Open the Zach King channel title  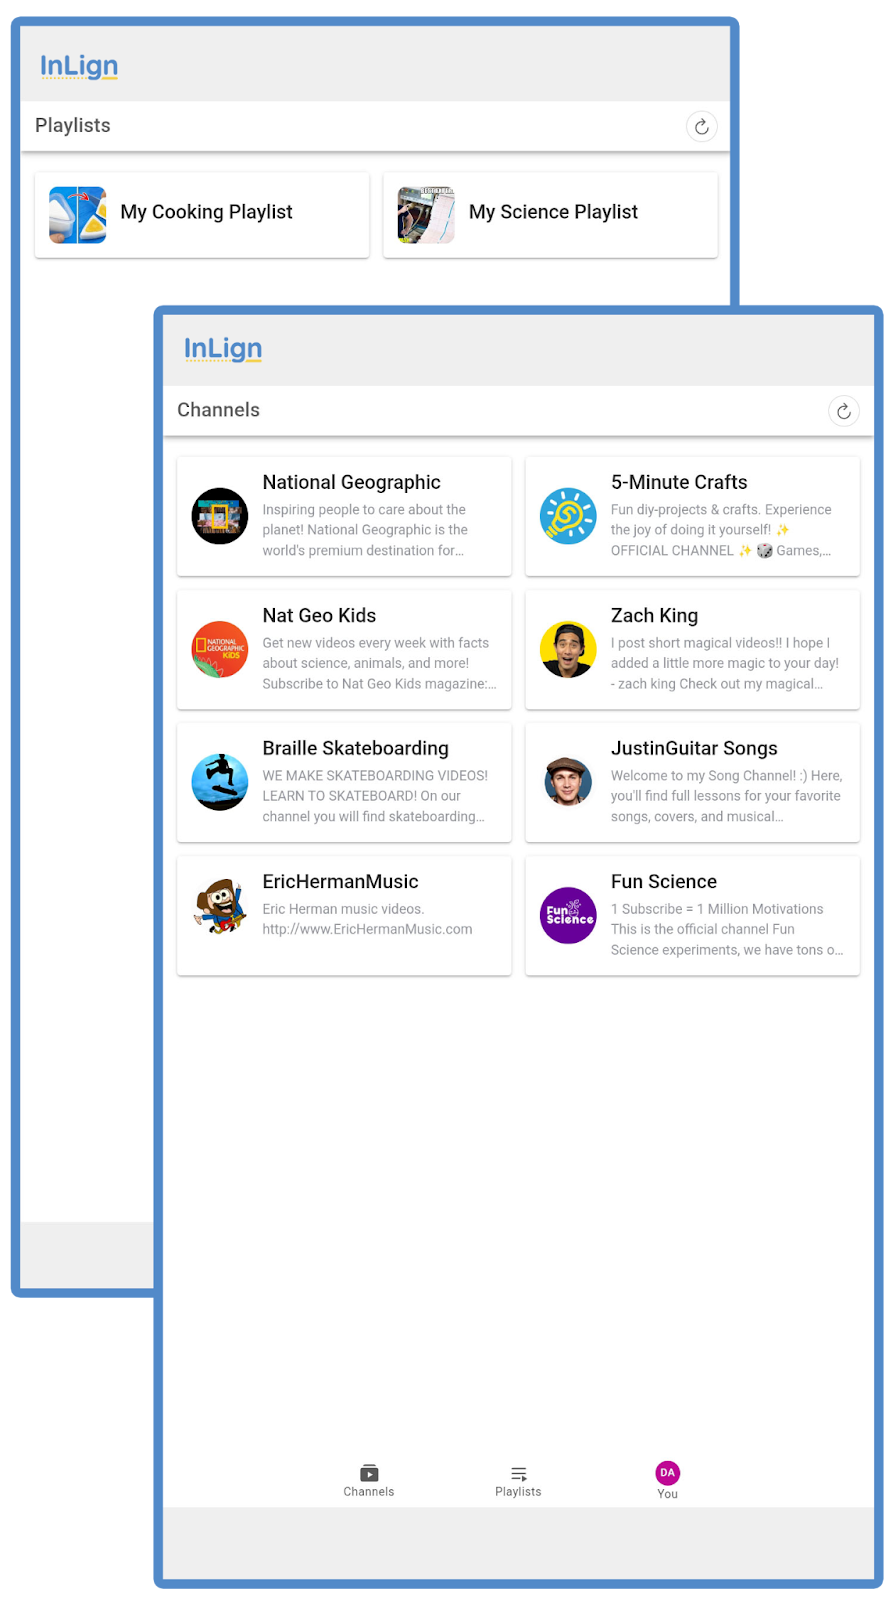click(654, 615)
